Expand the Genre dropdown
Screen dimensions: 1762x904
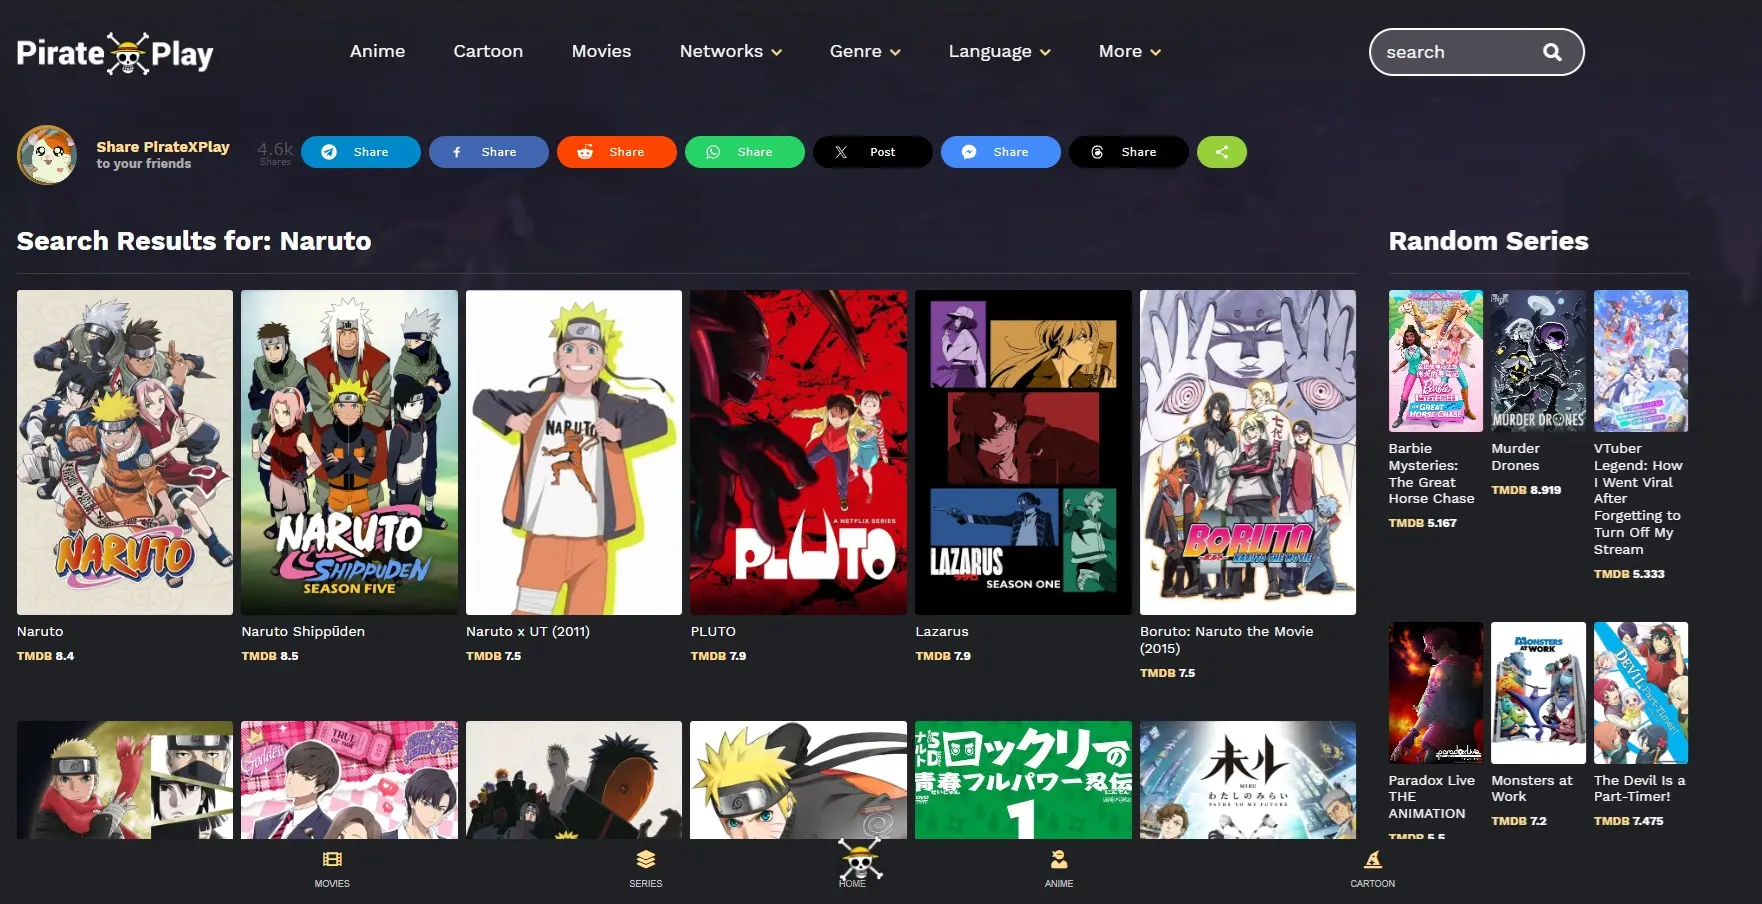pyautogui.click(x=865, y=51)
